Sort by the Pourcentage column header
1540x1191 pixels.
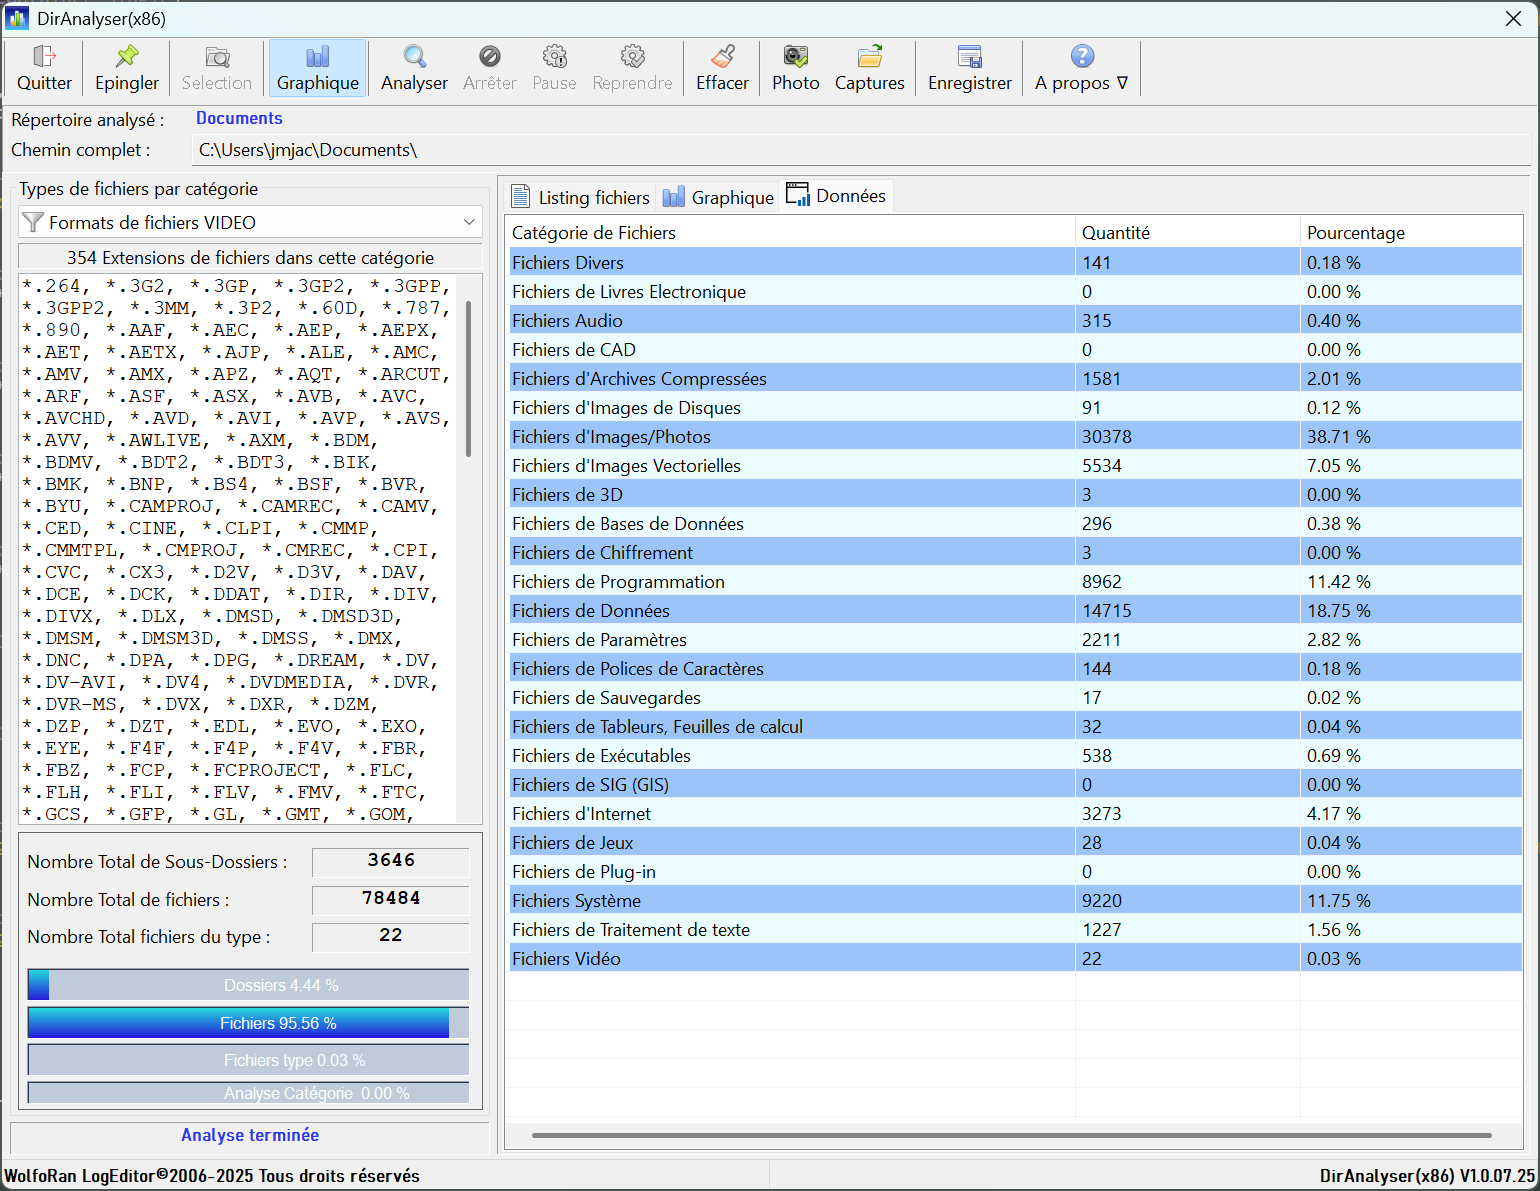[1355, 233]
